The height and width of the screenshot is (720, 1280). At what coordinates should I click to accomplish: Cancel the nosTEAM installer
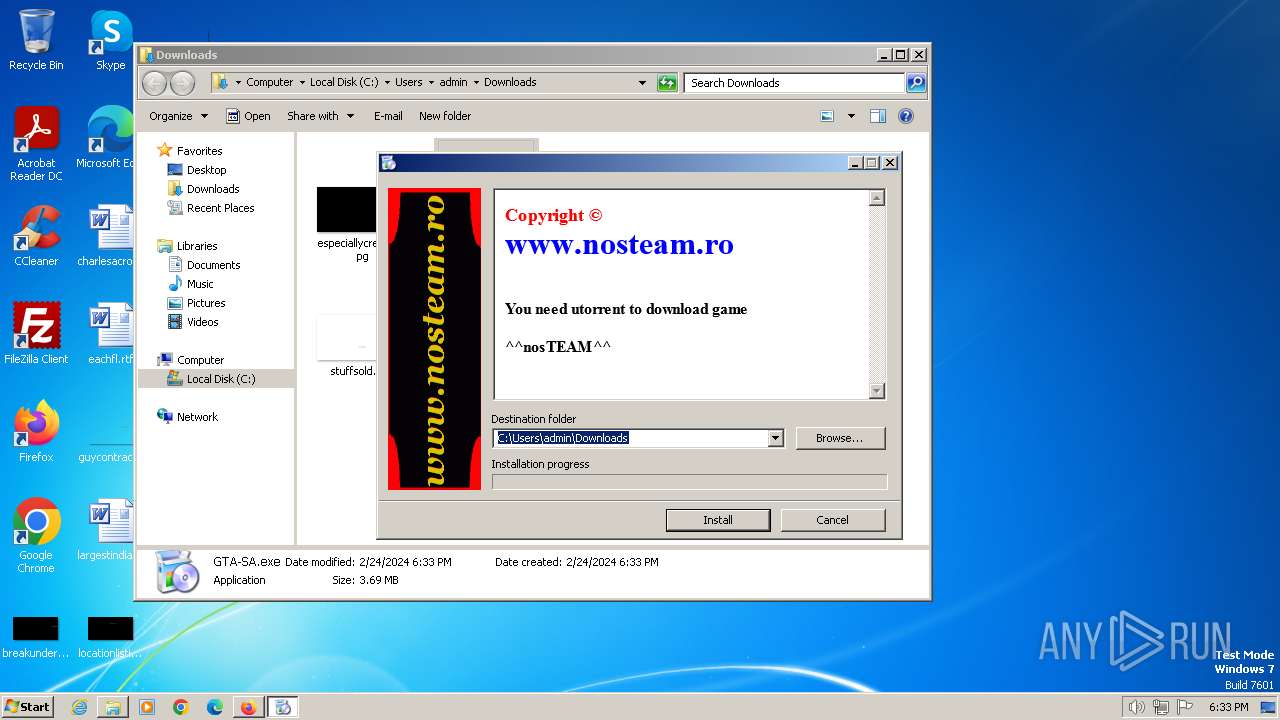click(832, 520)
